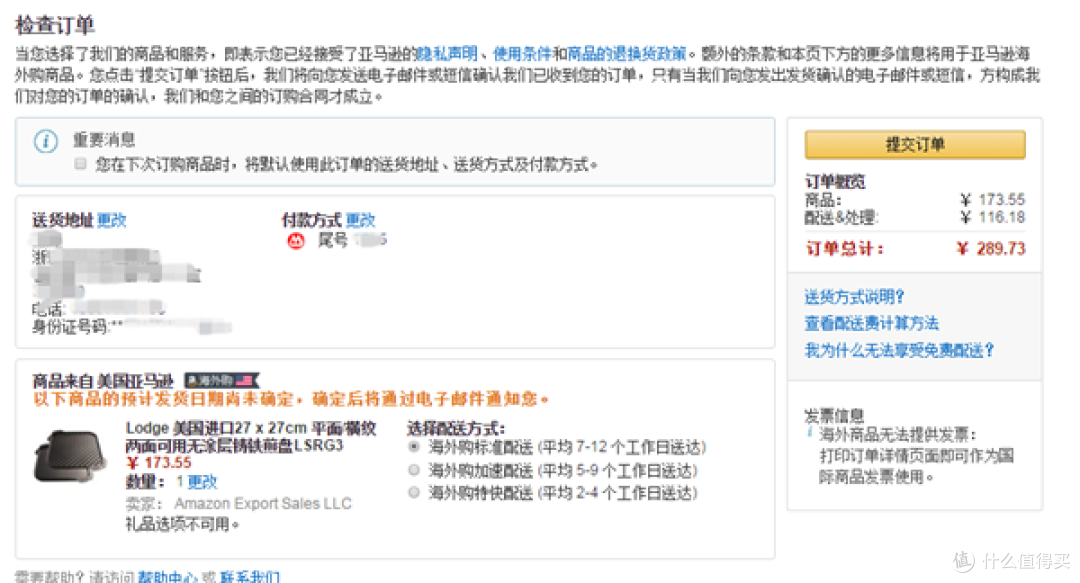Viewport: 1080px width, 583px height.
Task: Open the Lodge griddle product thumbnail
Action: tap(70, 457)
